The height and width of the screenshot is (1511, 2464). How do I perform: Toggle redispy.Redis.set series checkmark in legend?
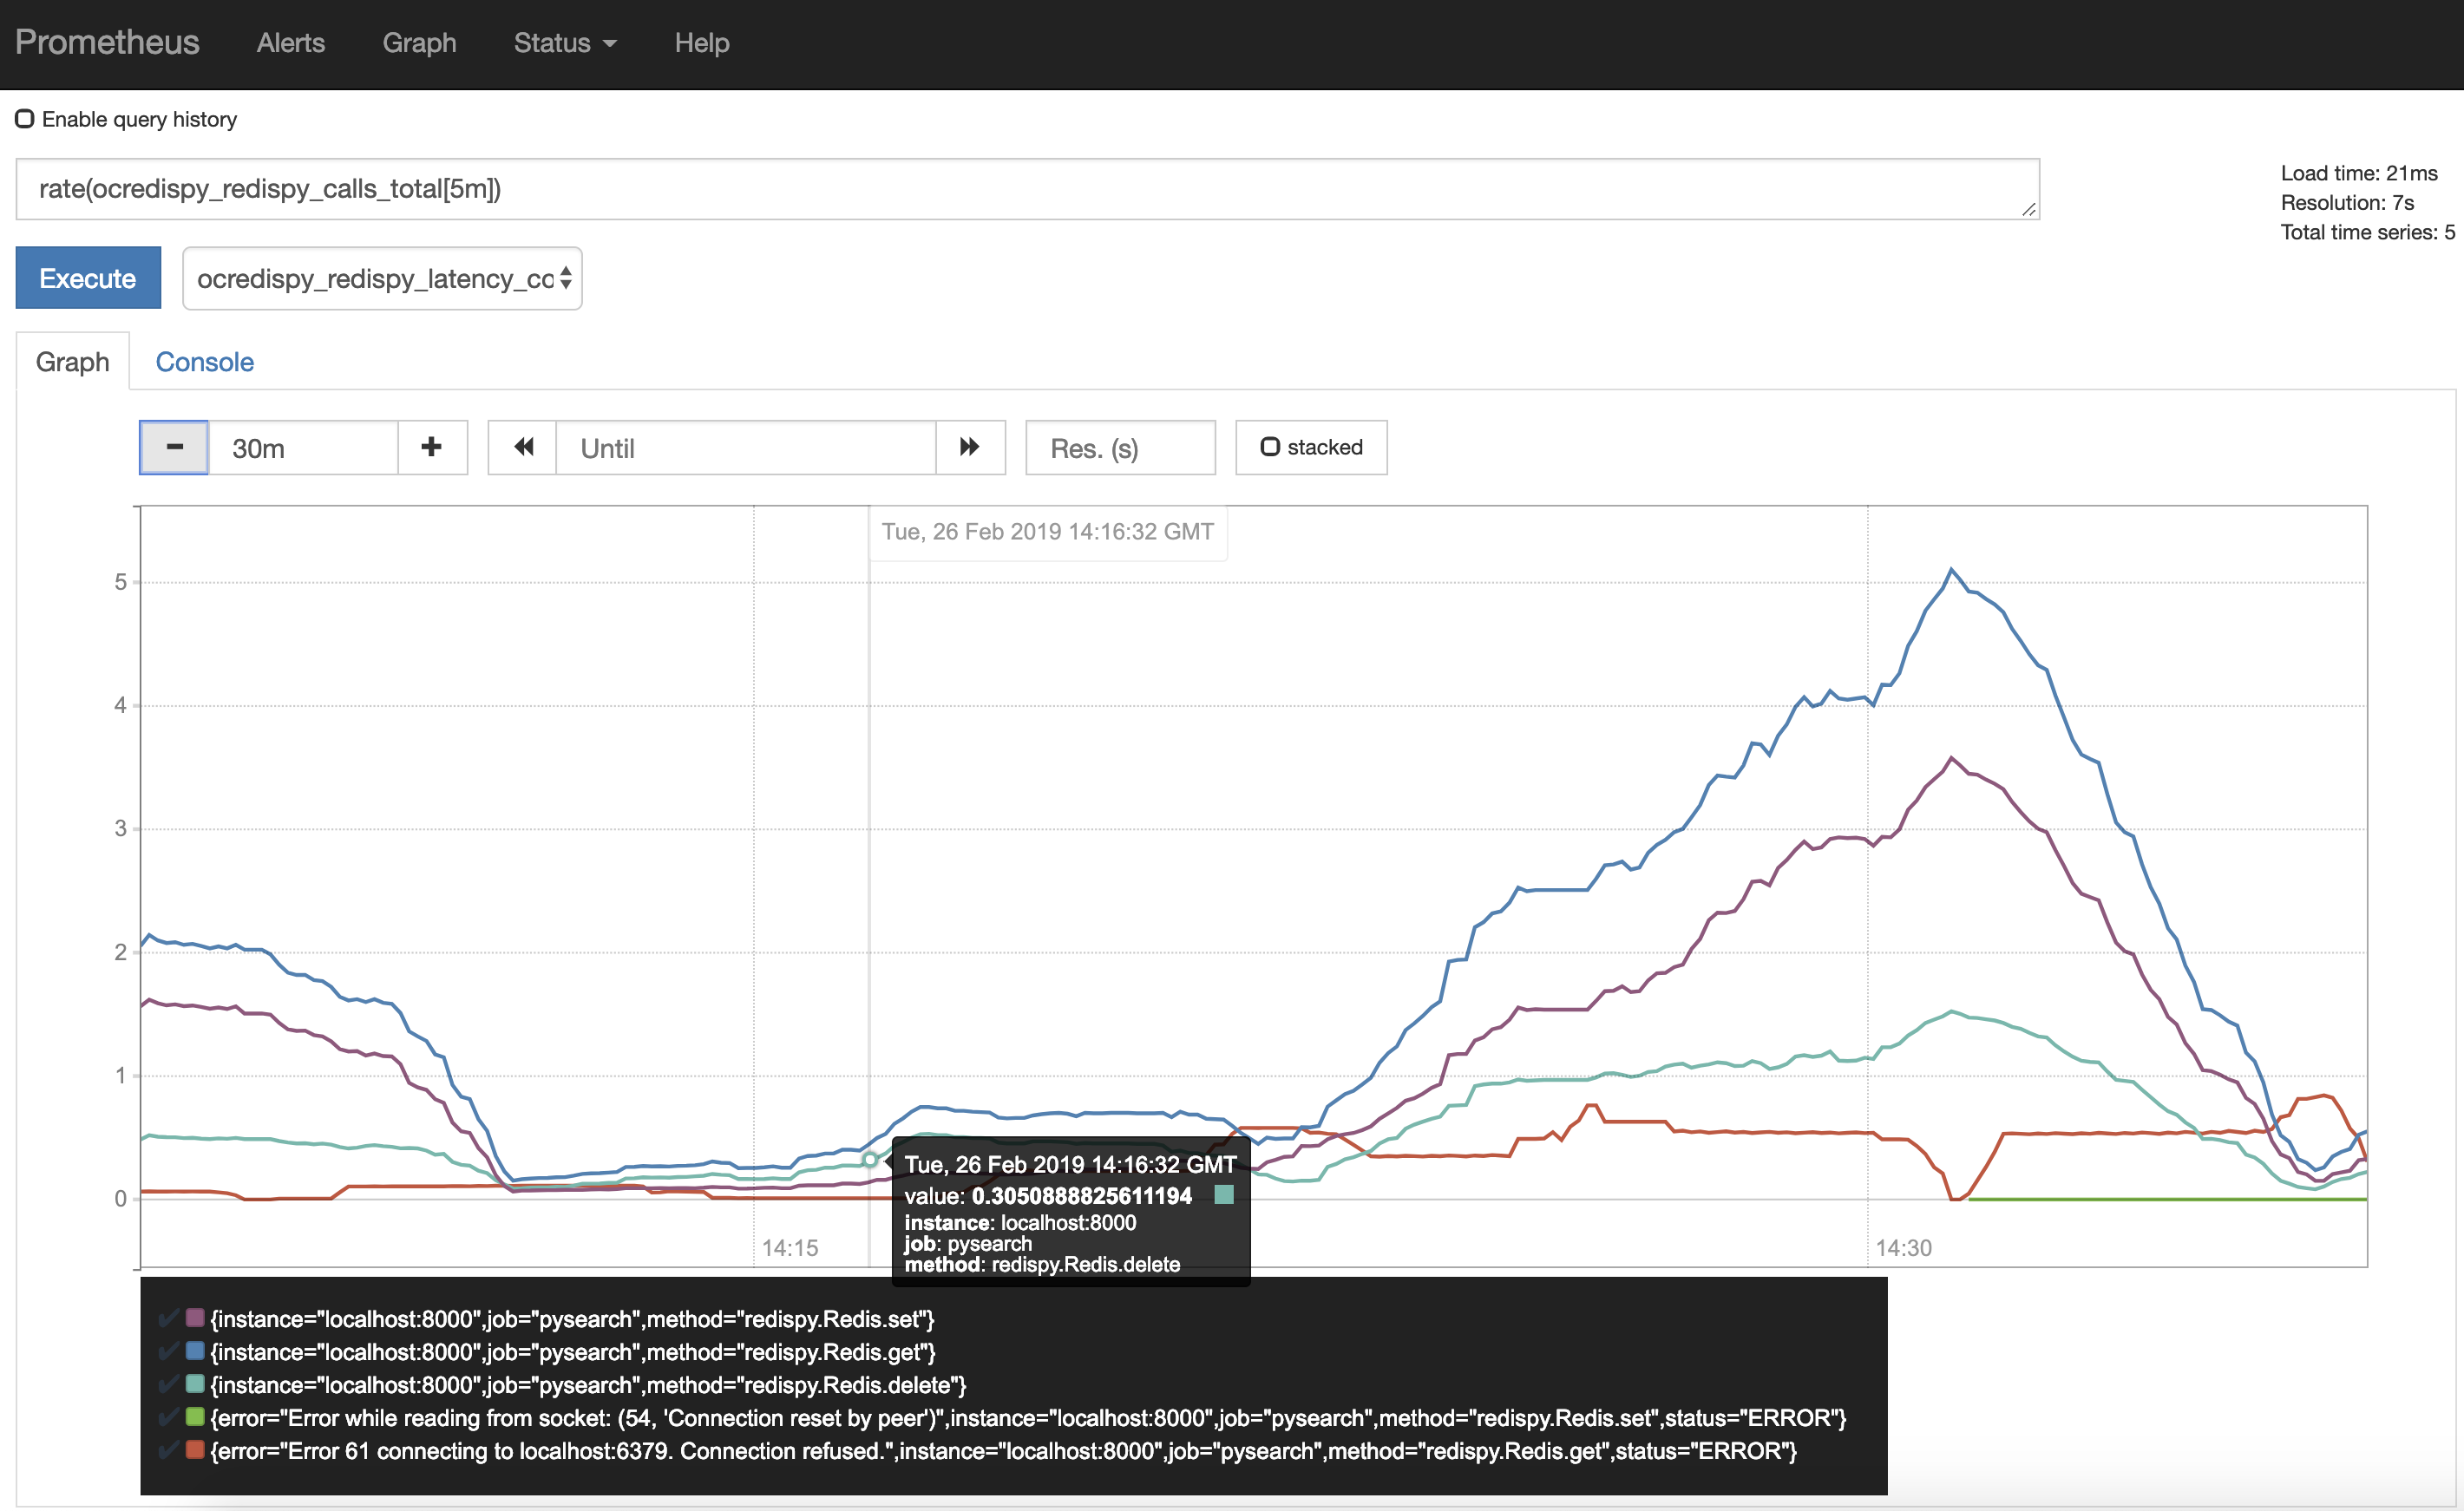169,1318
